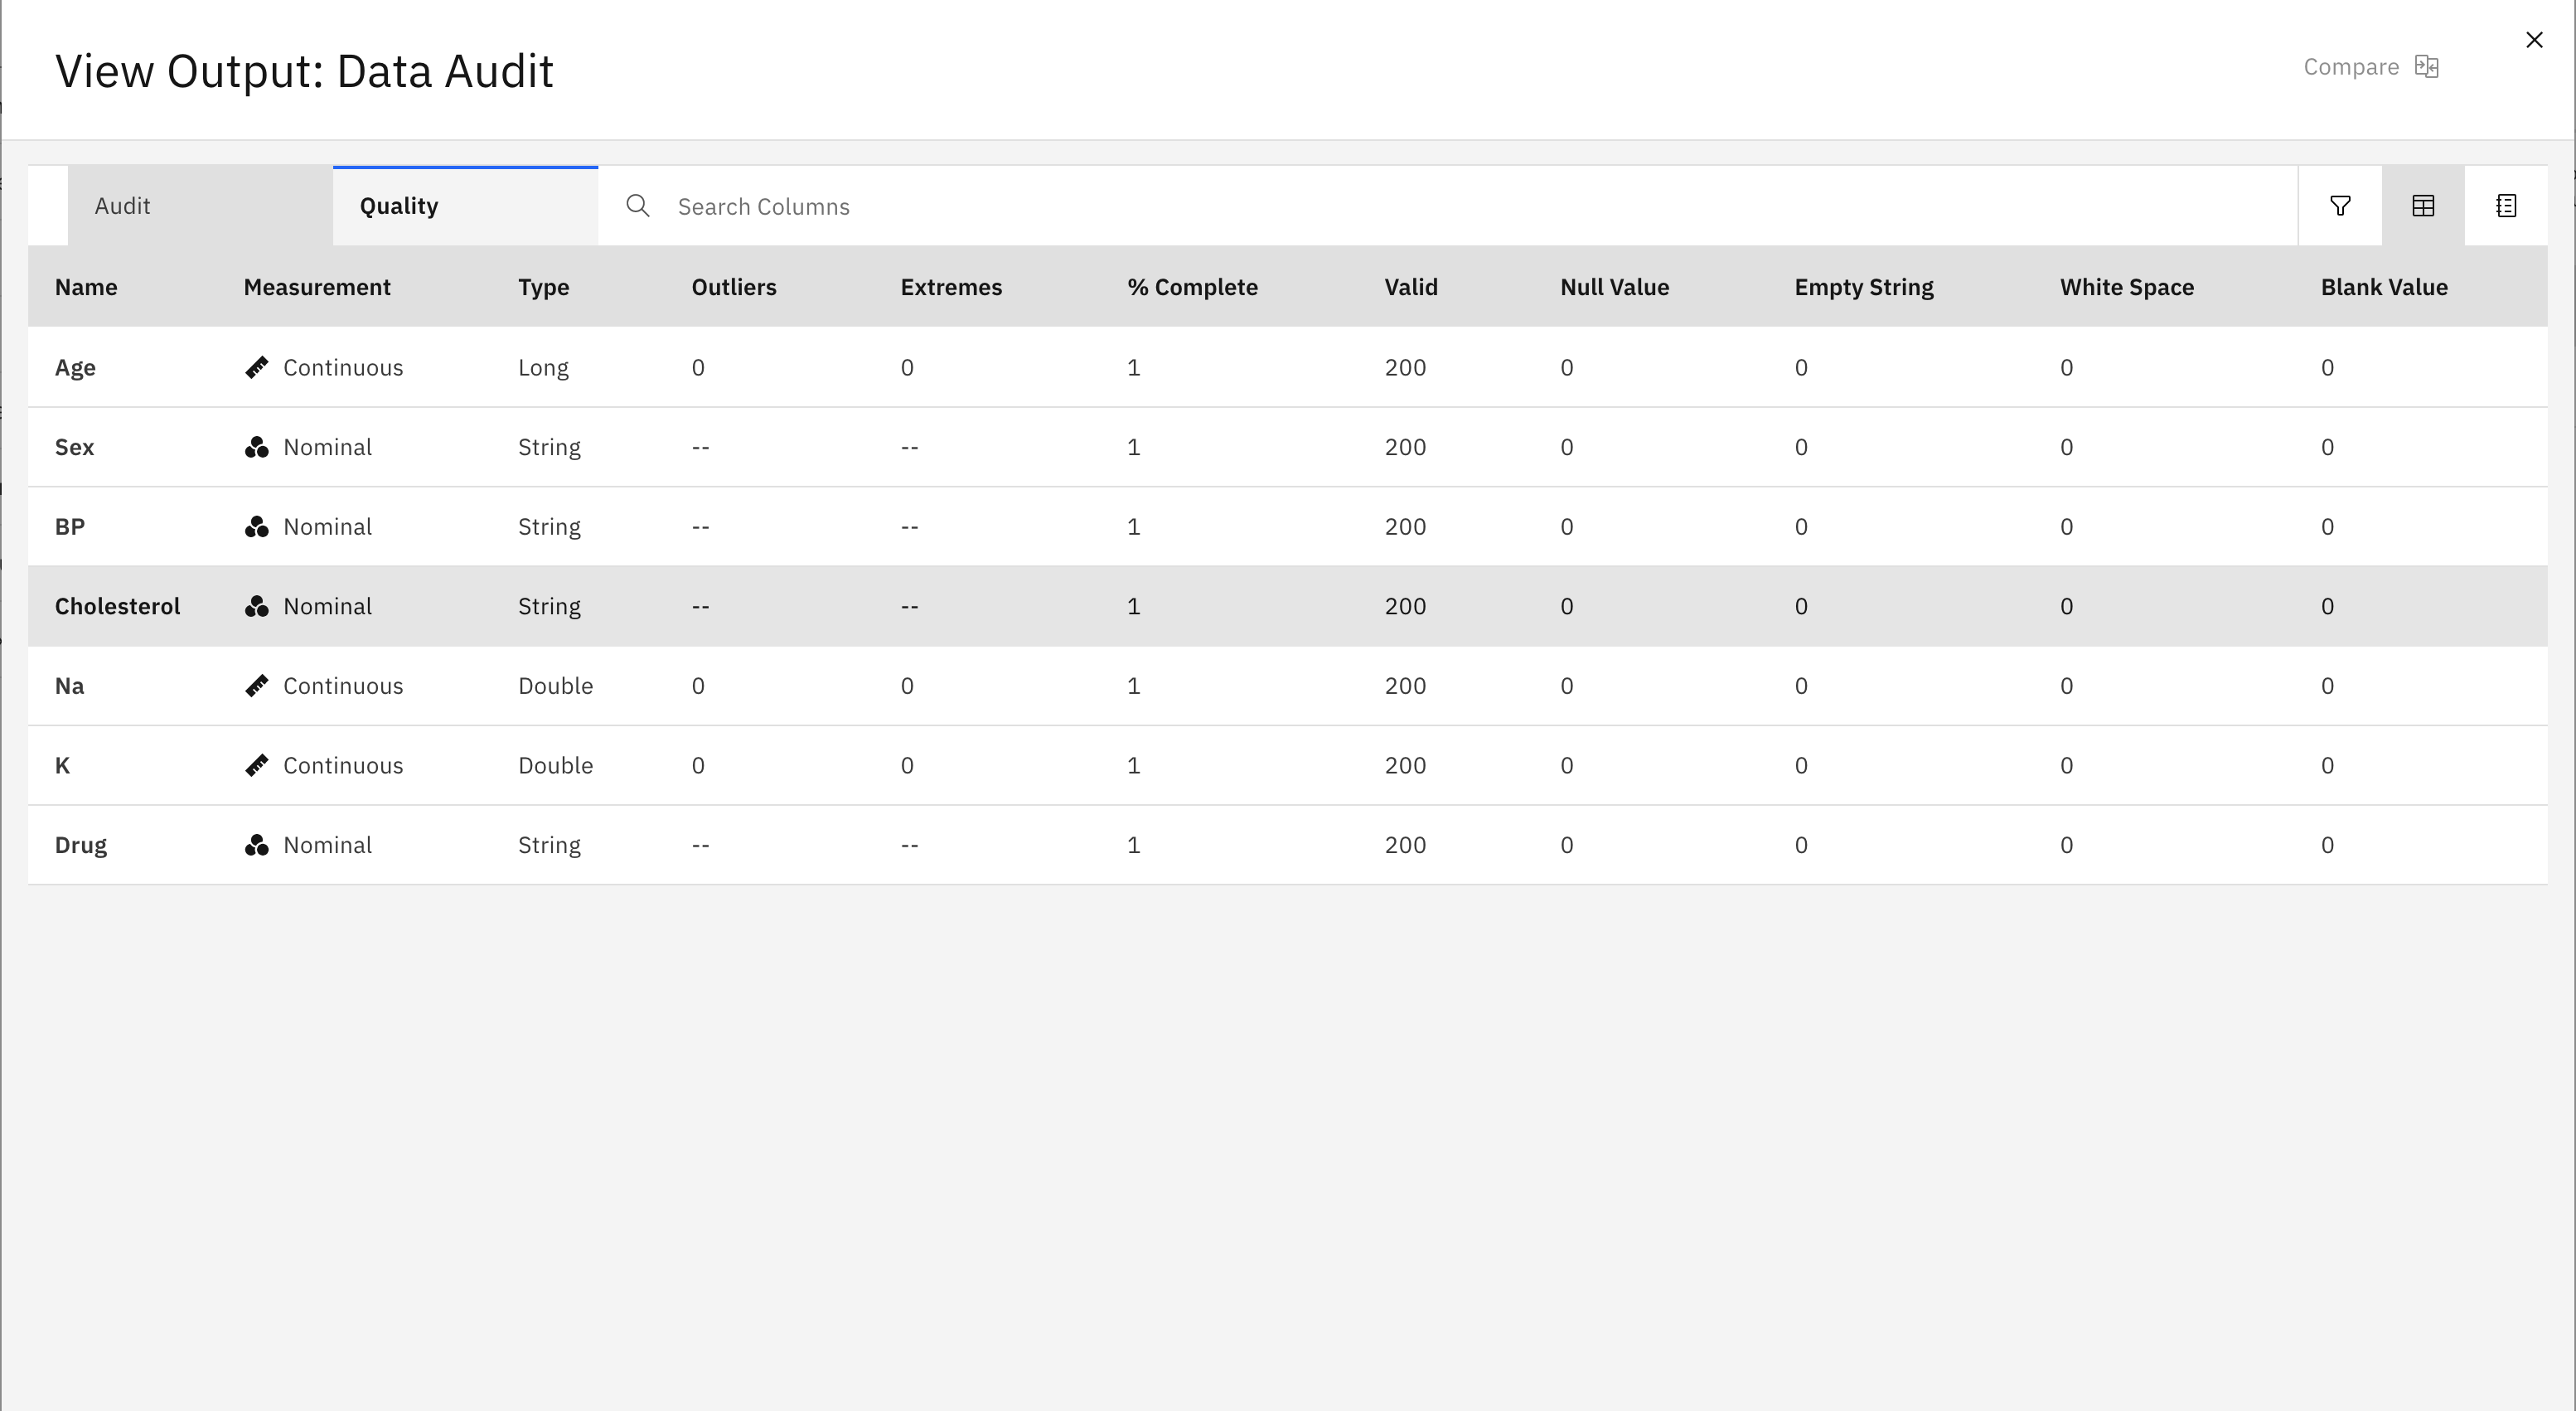Click the Double type cell for Na
Screen dimensions: 2576x1411
tap(555, 686)
